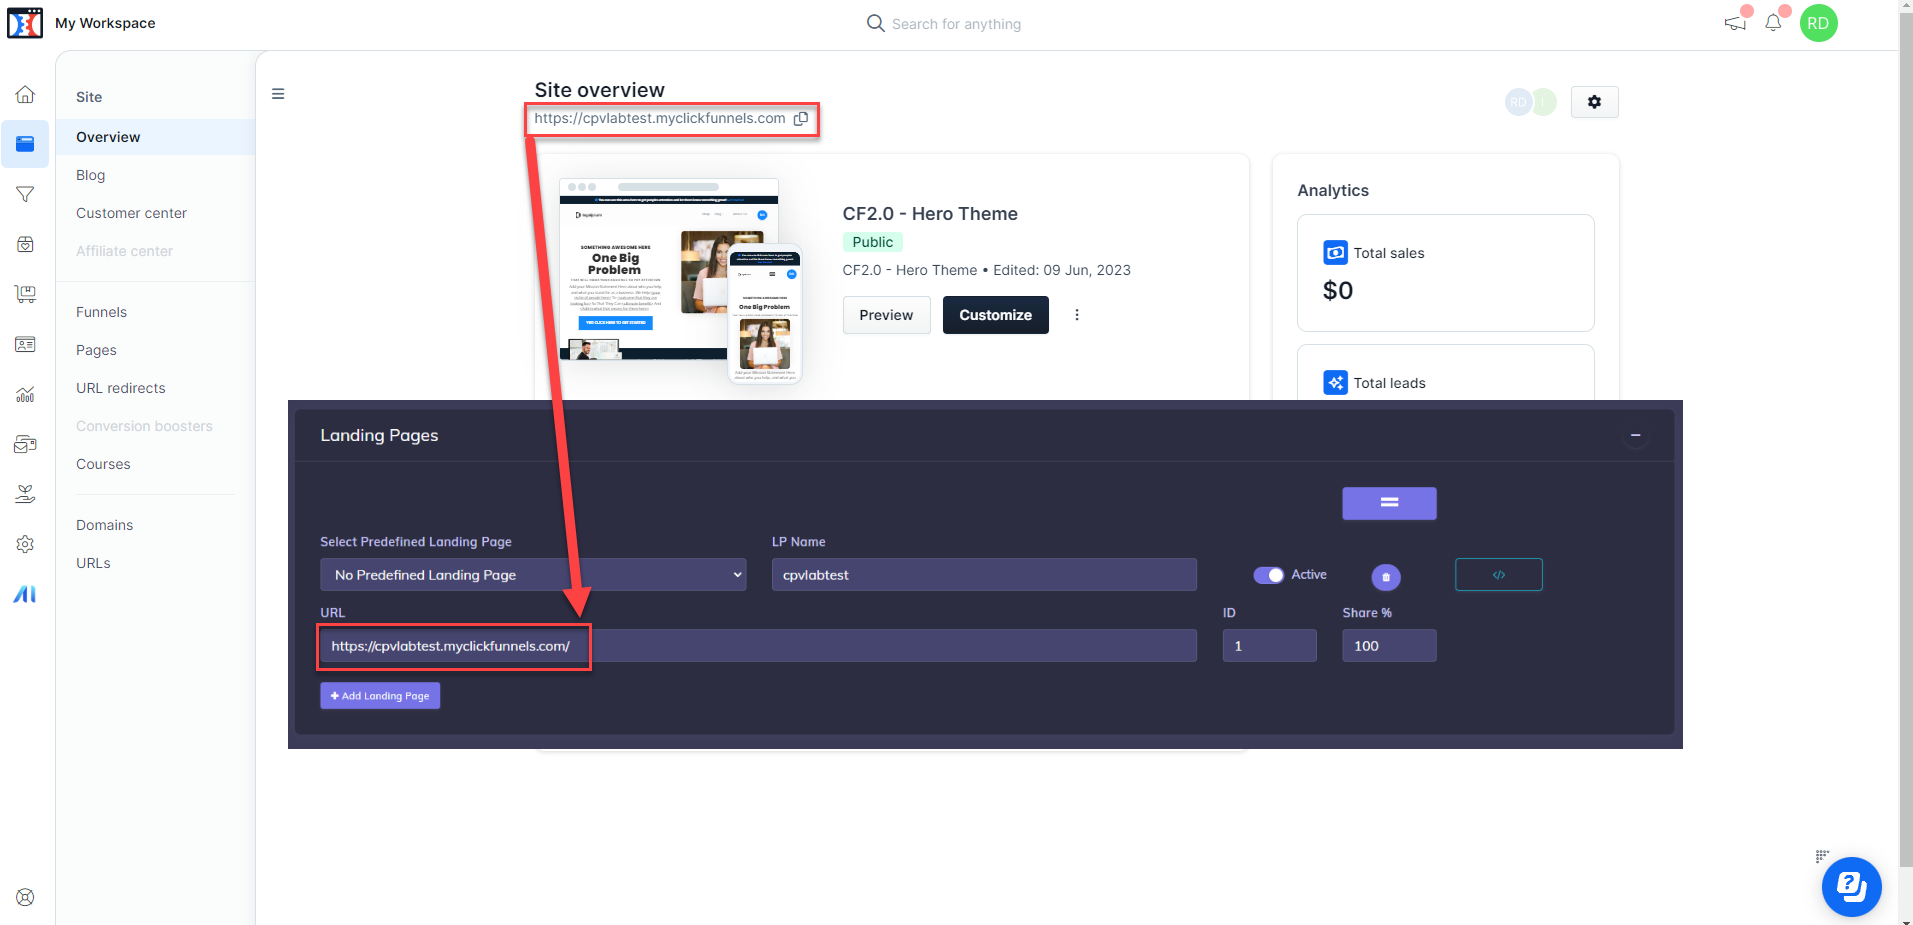This screenshot has width=1913, height=925.
Task: Delete landing page with trash icon
Action: click(x=1385, y=577)
